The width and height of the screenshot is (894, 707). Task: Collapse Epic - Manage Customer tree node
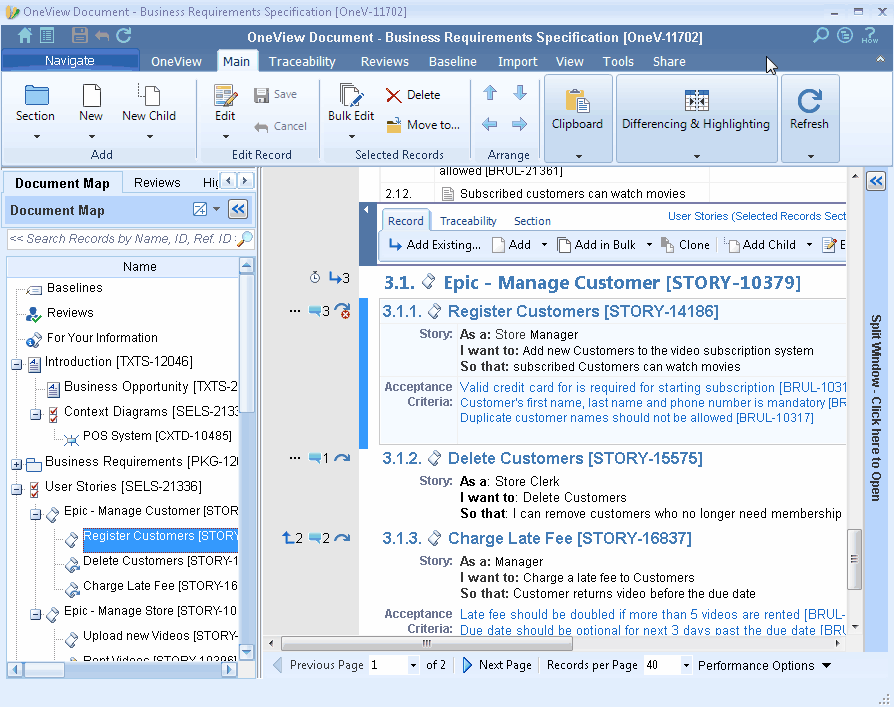(36, 514)
